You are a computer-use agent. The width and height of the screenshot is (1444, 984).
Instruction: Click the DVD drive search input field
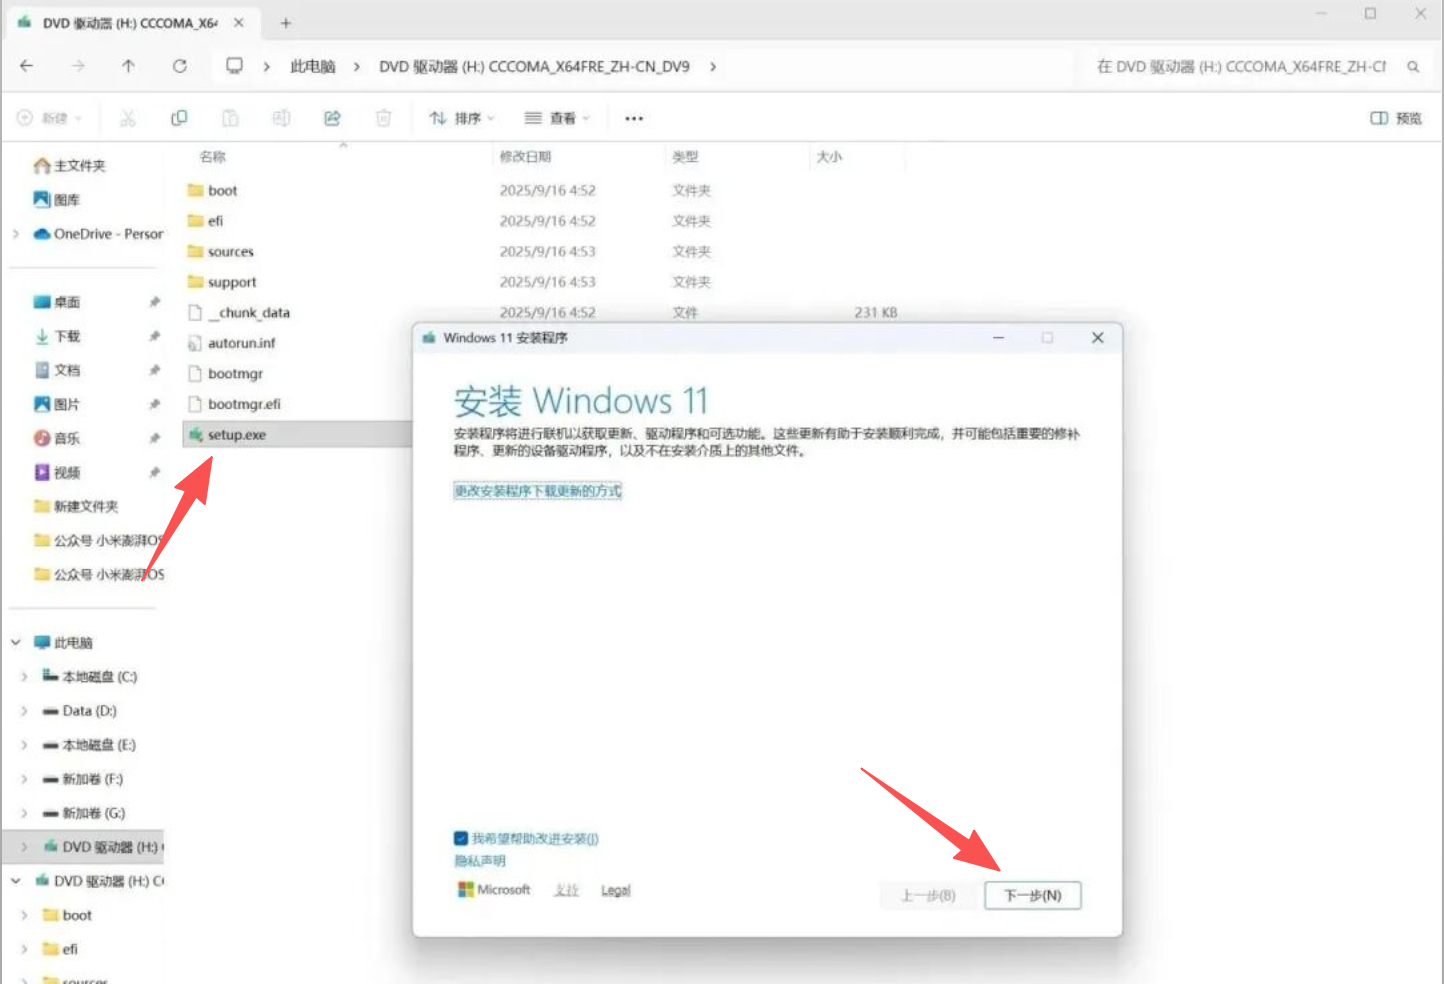1240,67
